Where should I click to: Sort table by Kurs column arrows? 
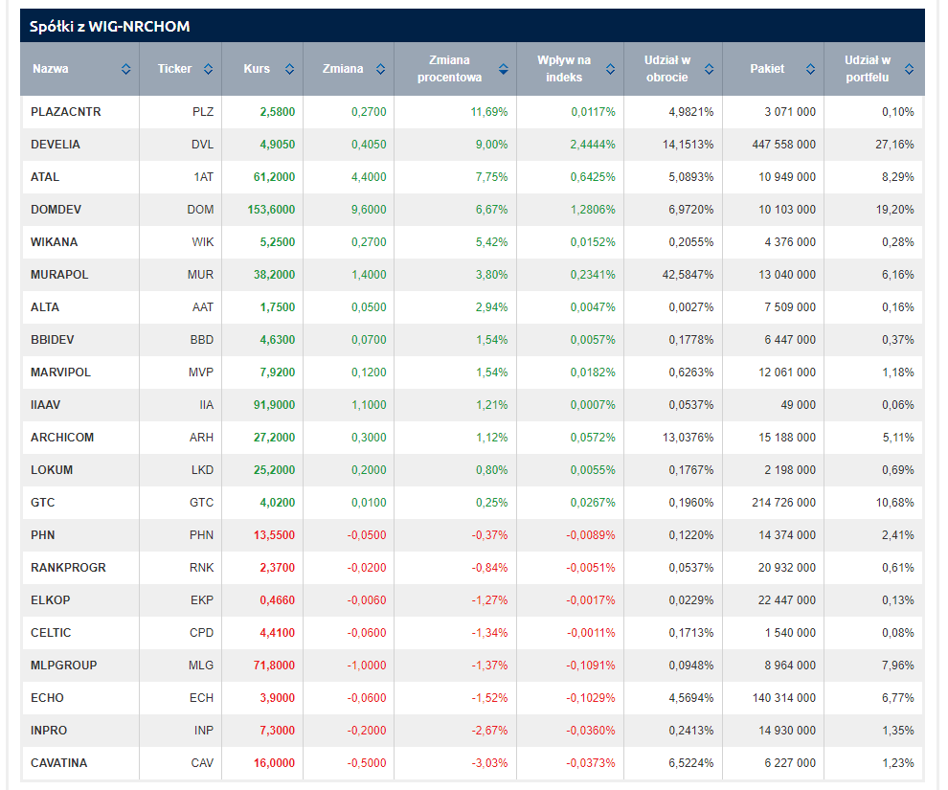289,69
